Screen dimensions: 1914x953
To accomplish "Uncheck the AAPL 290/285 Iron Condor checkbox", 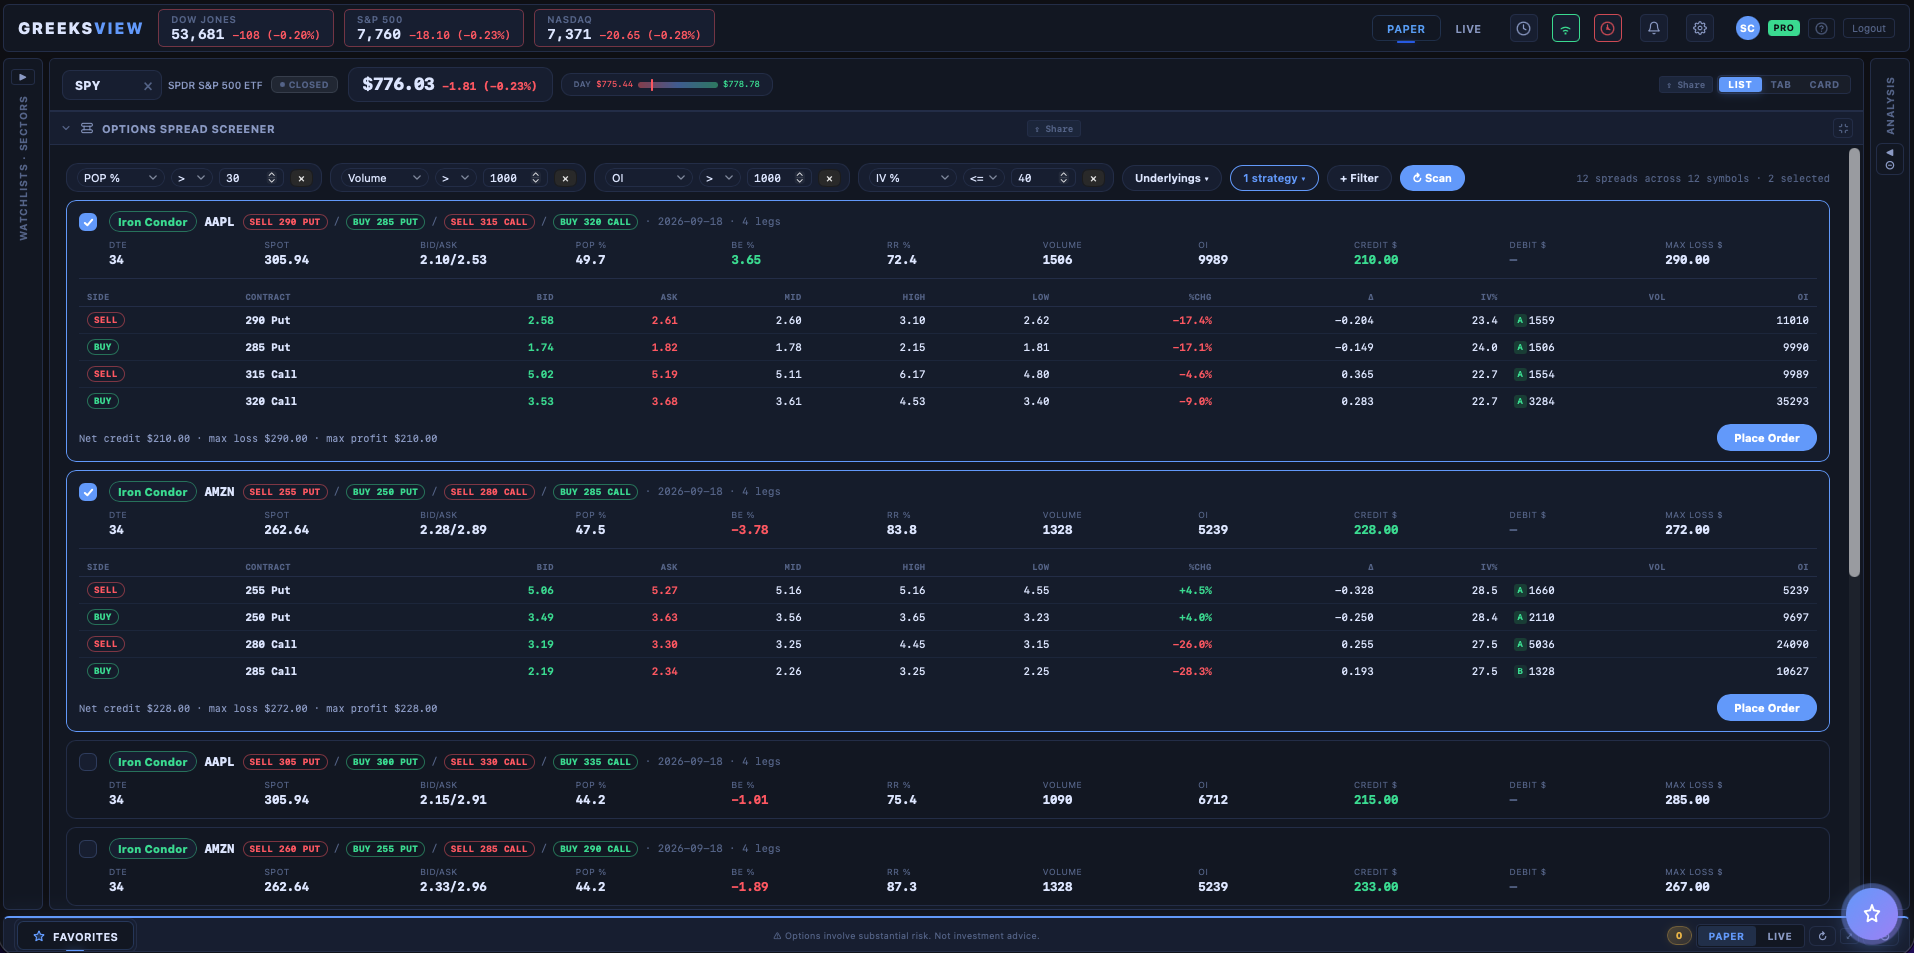I will (88, 222).
